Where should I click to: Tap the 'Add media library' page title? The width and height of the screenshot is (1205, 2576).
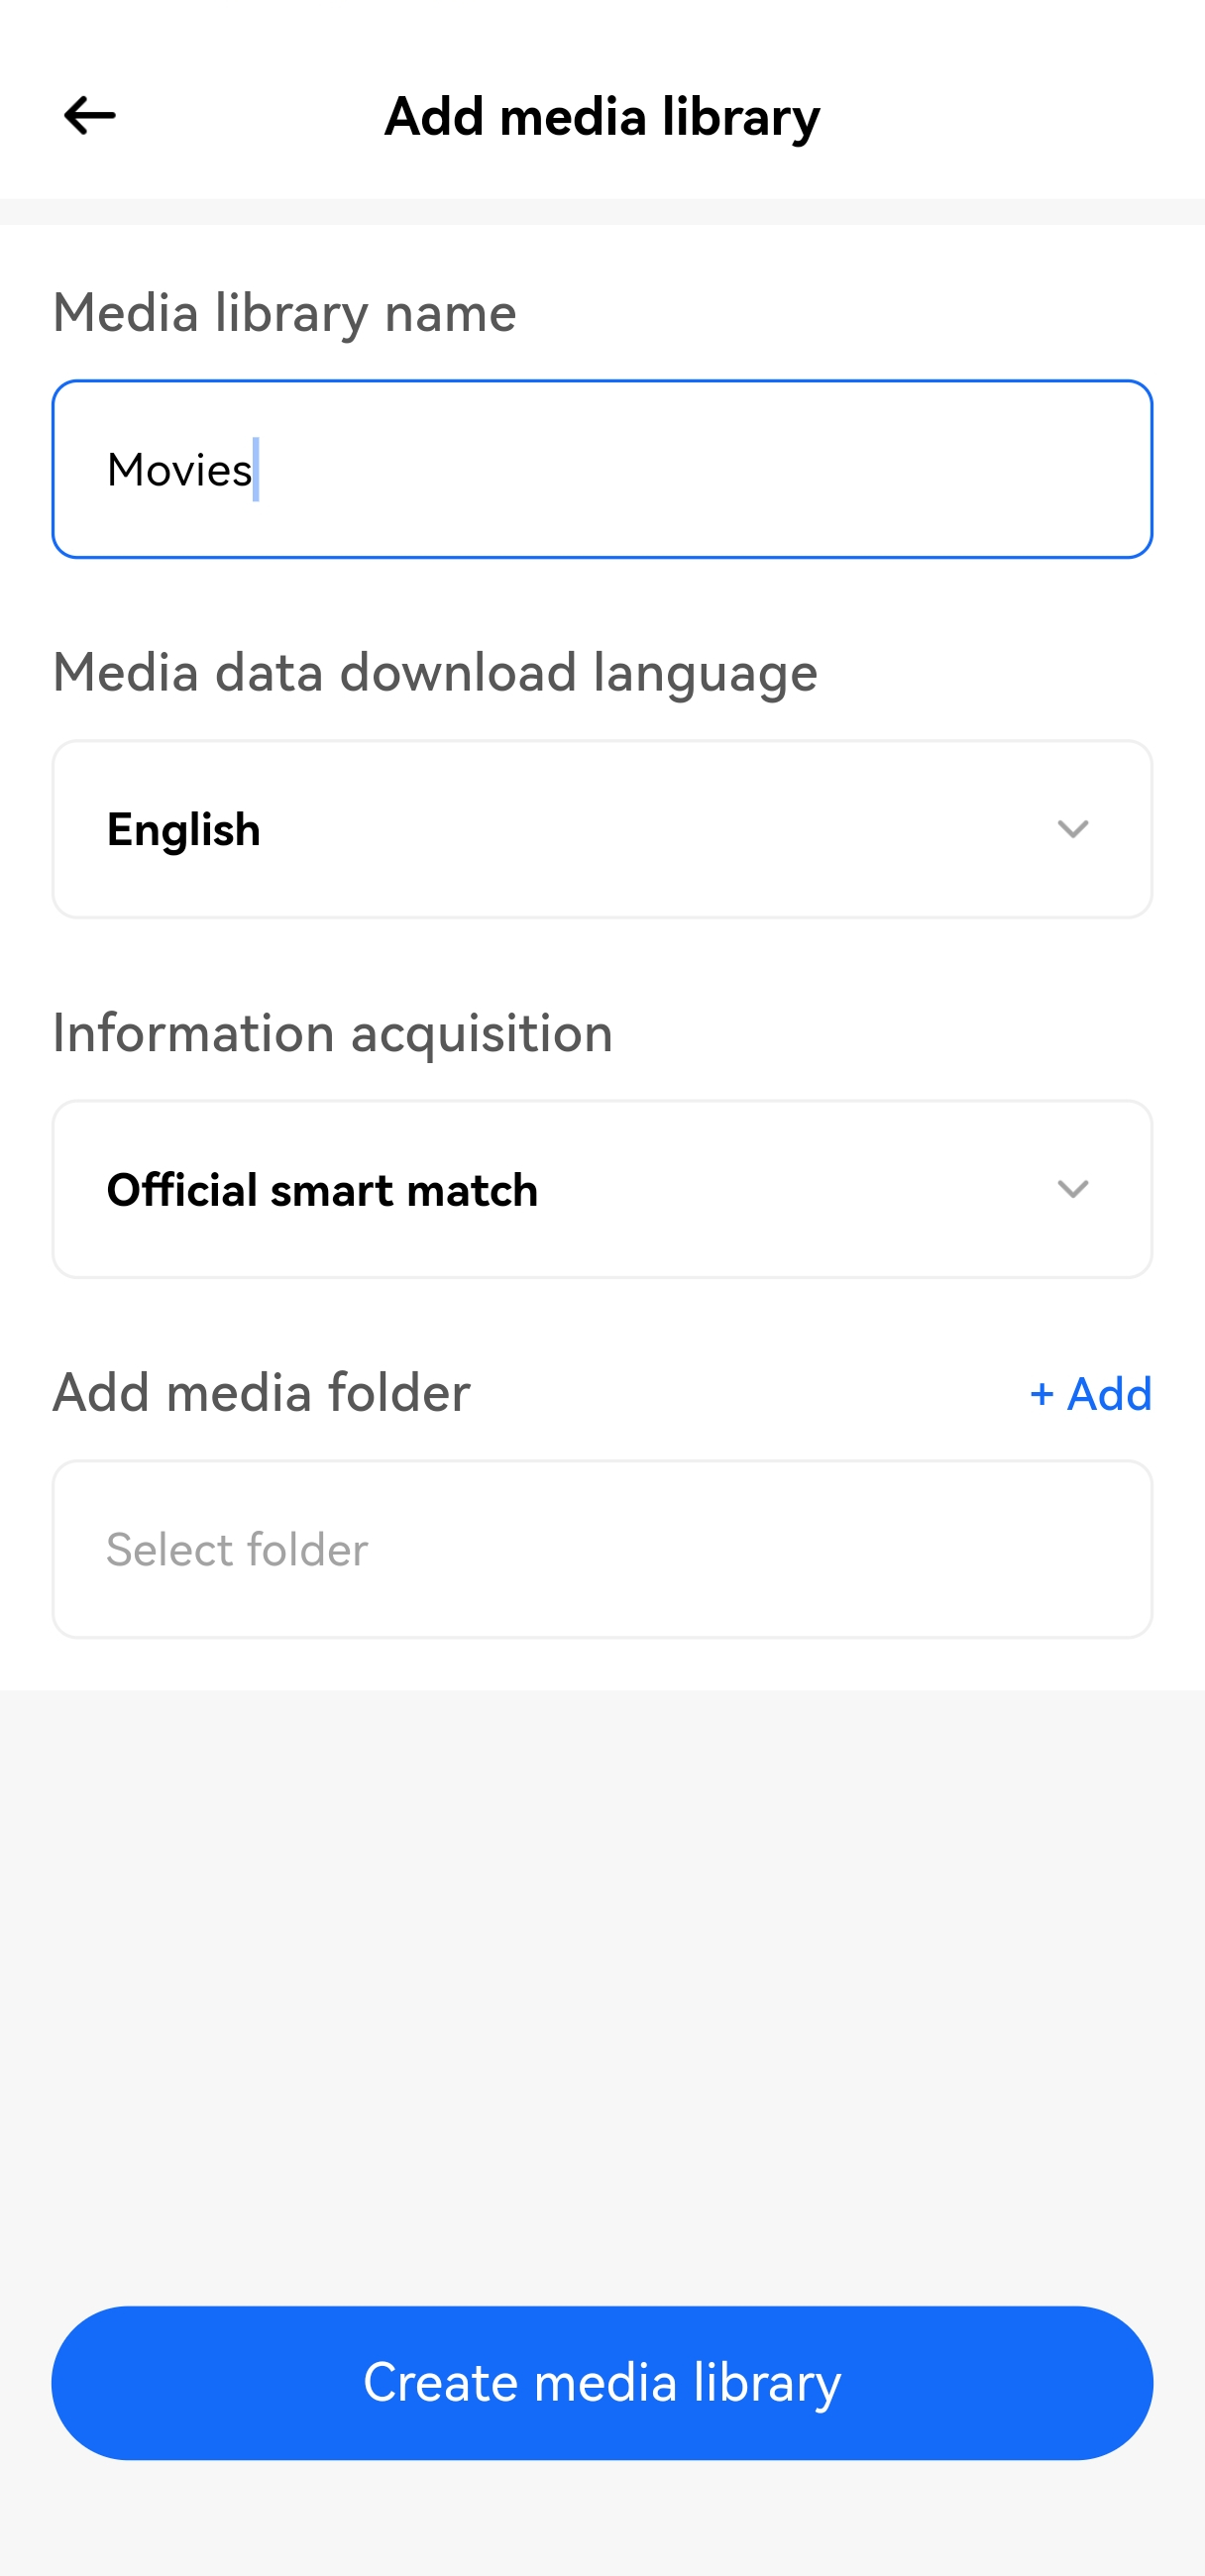tap(602, 116)
